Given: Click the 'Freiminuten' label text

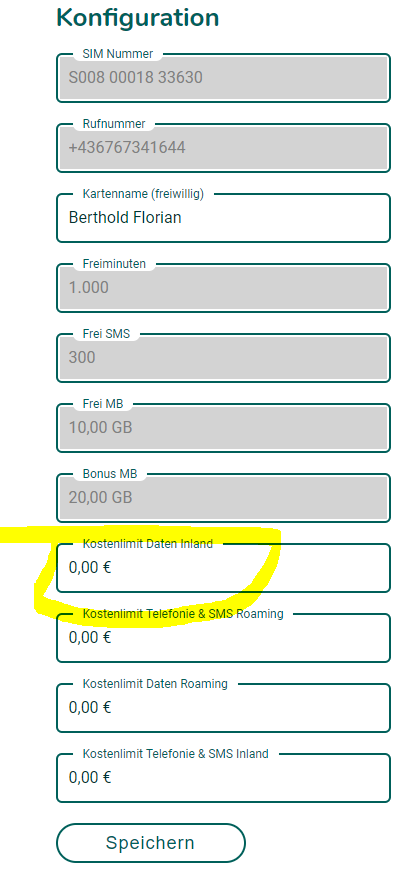Looking at the screenshot, I should (114, 264).
